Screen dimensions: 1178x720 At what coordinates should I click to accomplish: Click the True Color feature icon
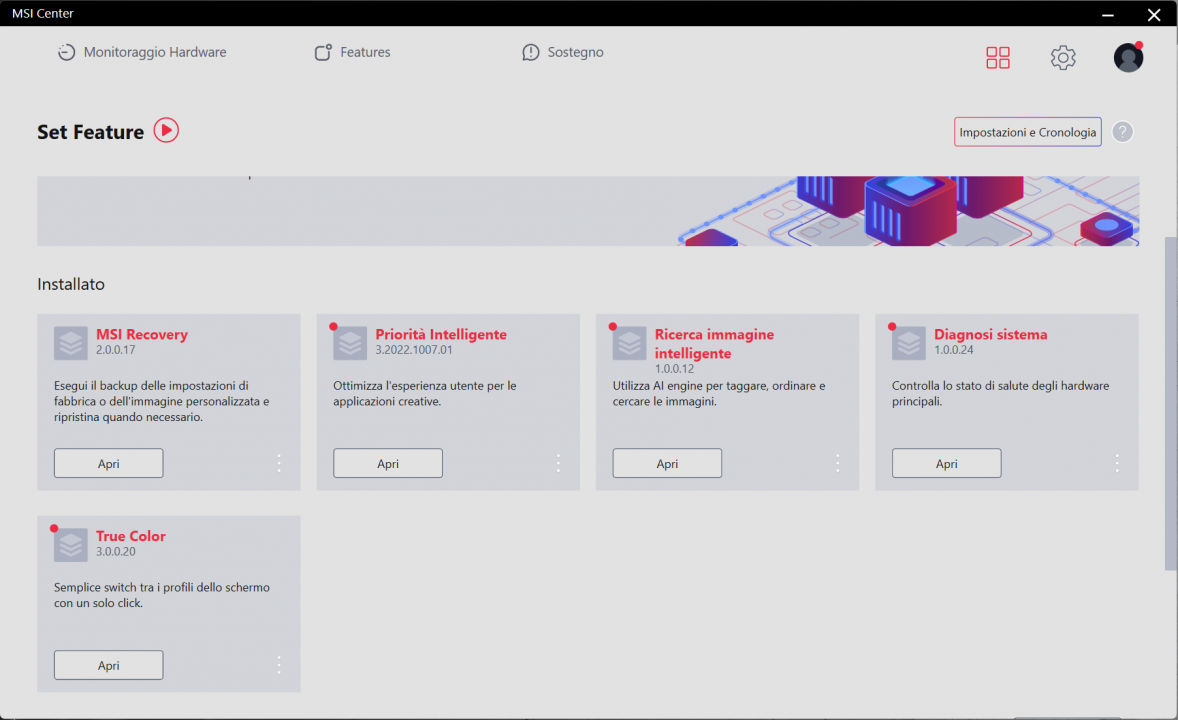pyautogui.click(x=71, y=545)
